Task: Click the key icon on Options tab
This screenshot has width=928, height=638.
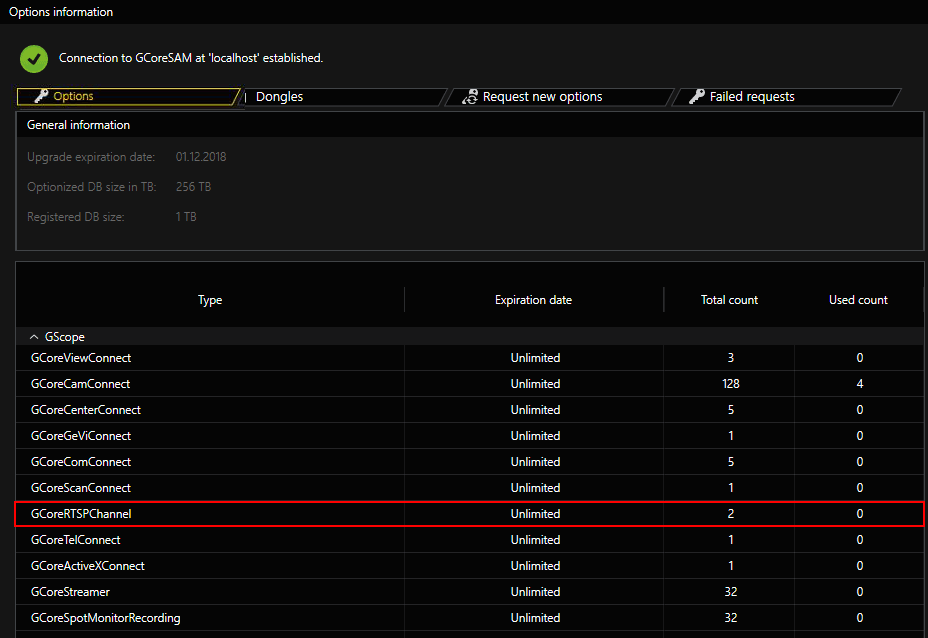Action: pos(41,96)
